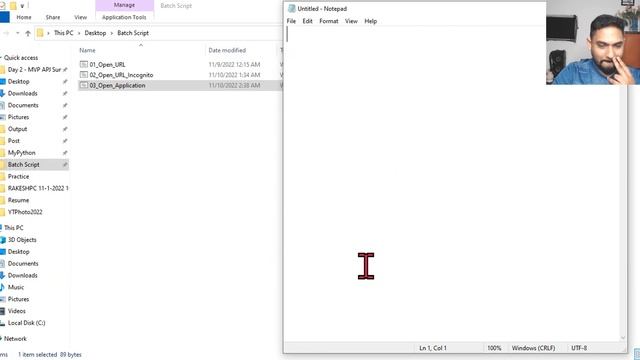This screenshot has height=360, width=640.
Task: Select Quick access in navigation pane
Action: tap(21, 58)
